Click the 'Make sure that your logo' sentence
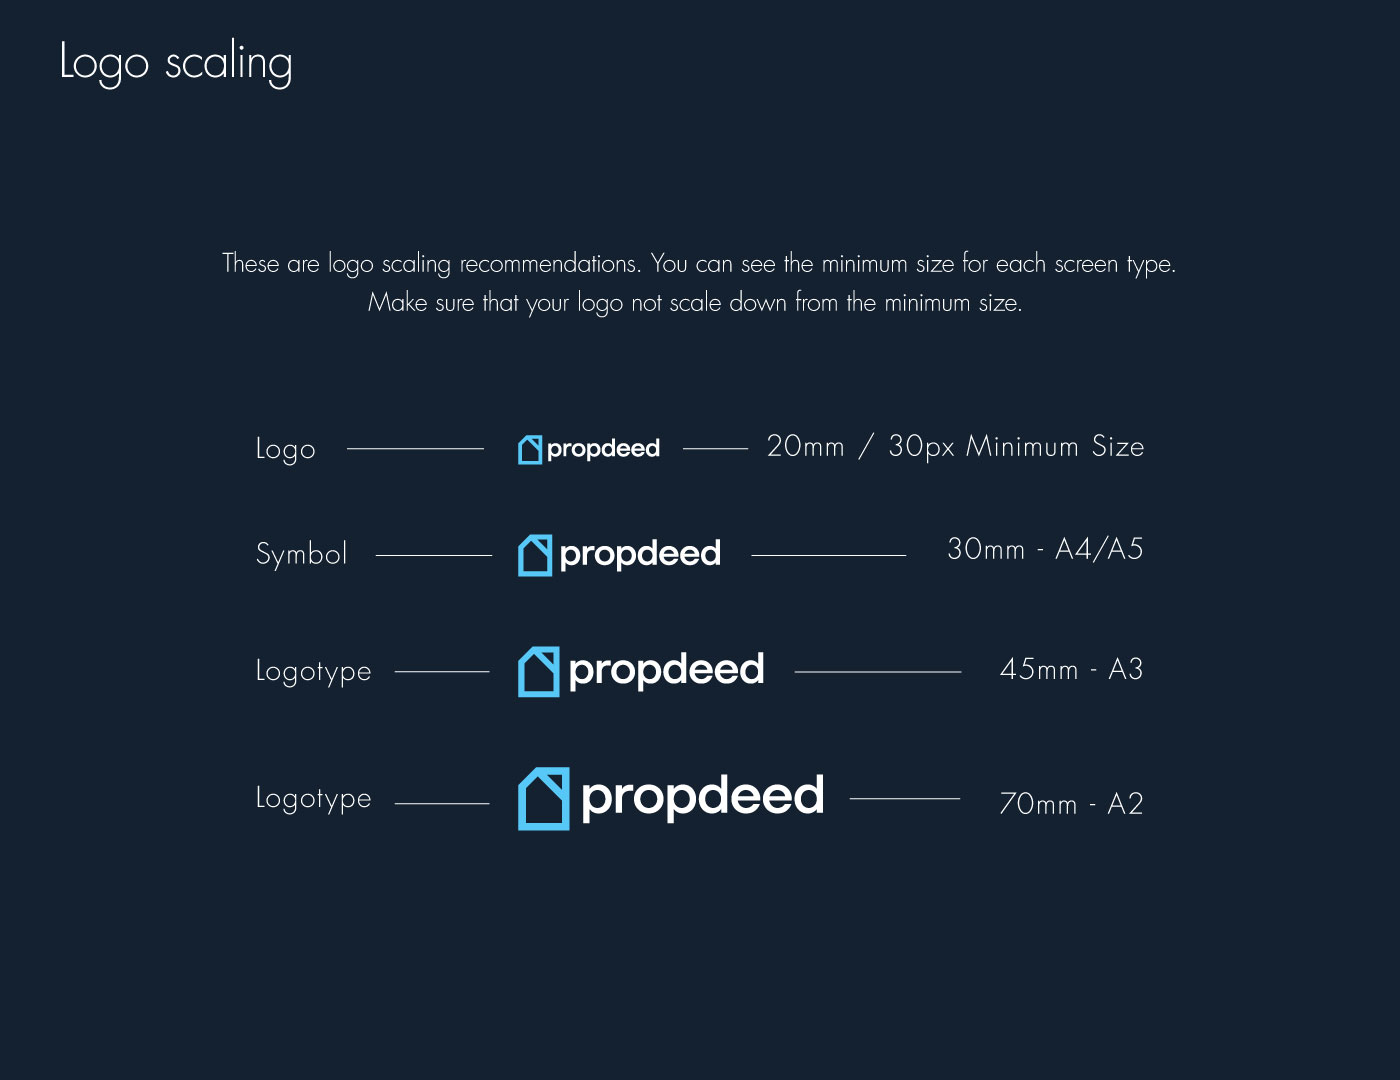This screenshot has height=1080, width=1400. 695,303
